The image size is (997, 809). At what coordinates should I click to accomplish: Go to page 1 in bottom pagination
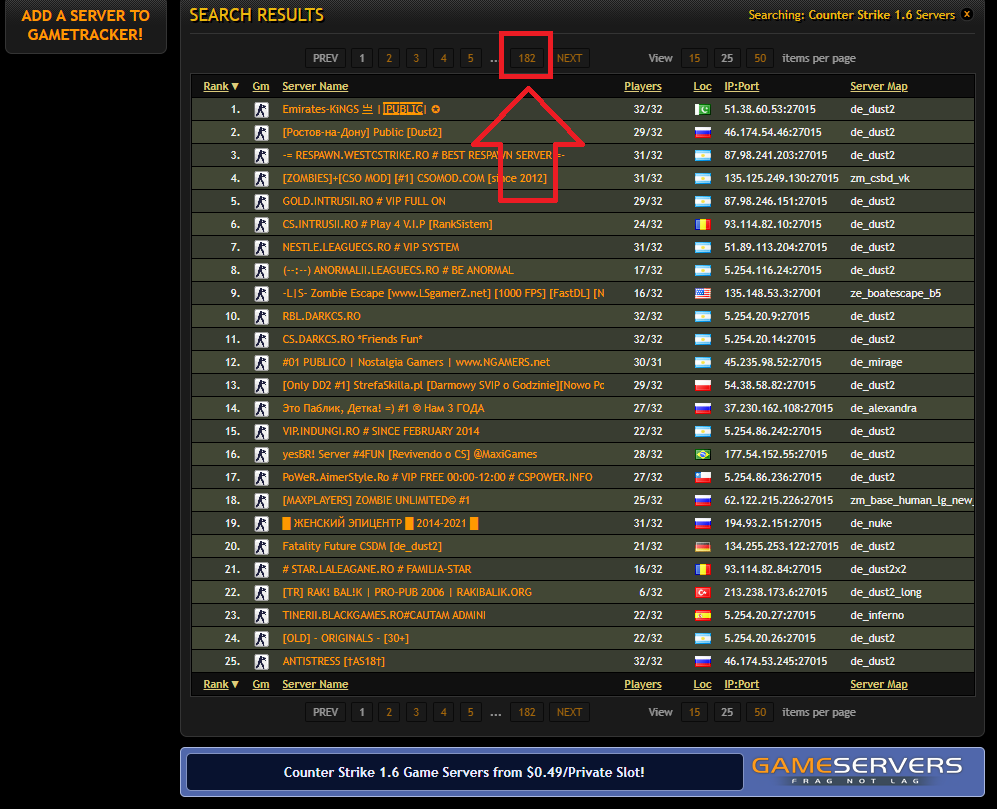(362, 712)
